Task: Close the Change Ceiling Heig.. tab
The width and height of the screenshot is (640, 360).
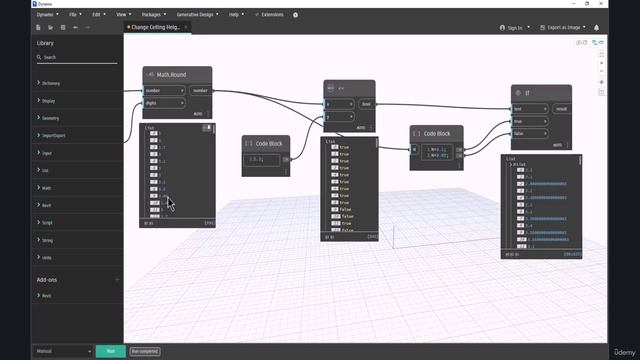Action: coord(186,27)
